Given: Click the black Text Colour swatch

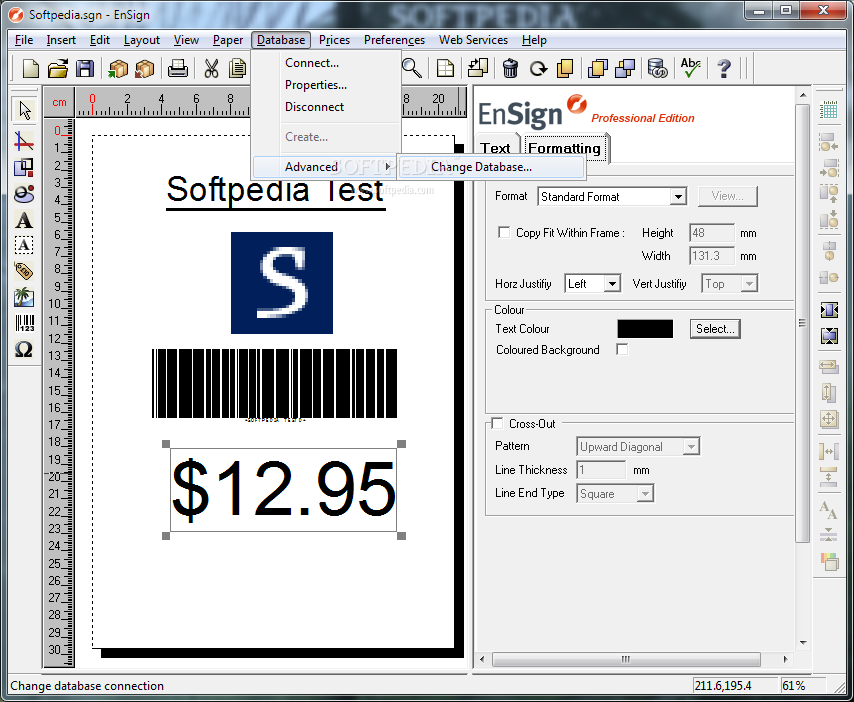Looking at the screenshot, I should pyautogui.click(x=645, y=329).
